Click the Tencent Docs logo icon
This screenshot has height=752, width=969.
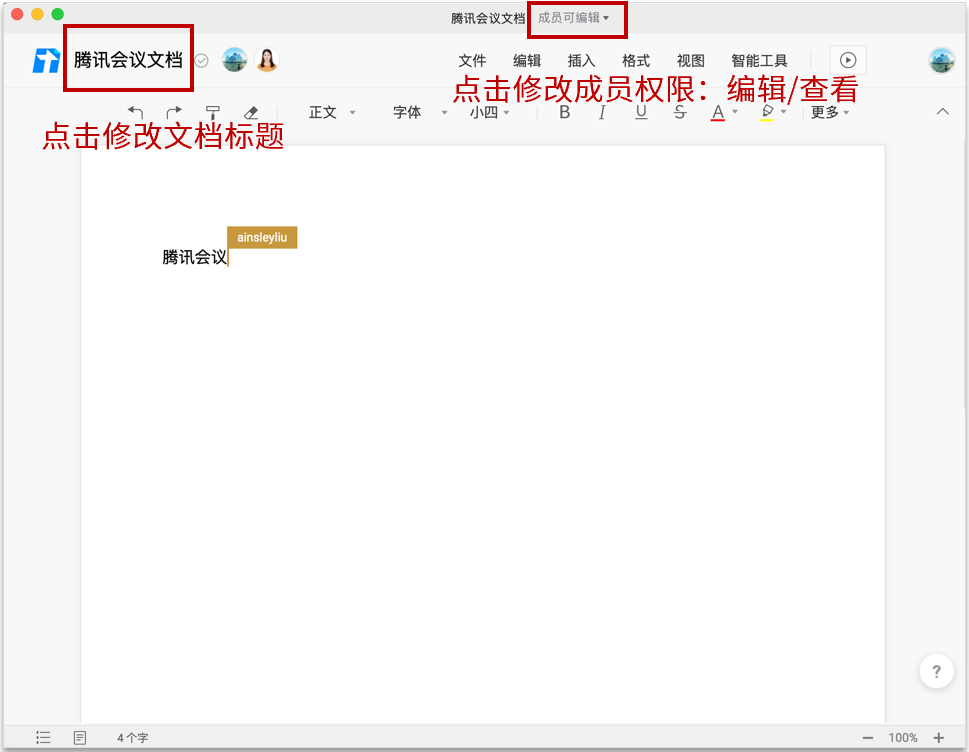(x=46, y=61)
